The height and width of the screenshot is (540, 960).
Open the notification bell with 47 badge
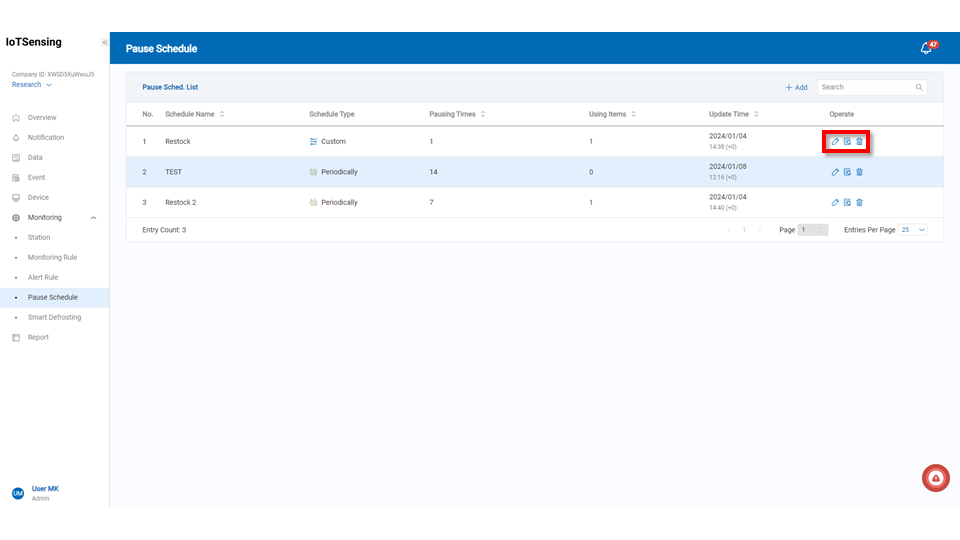(x=926, y=48)
